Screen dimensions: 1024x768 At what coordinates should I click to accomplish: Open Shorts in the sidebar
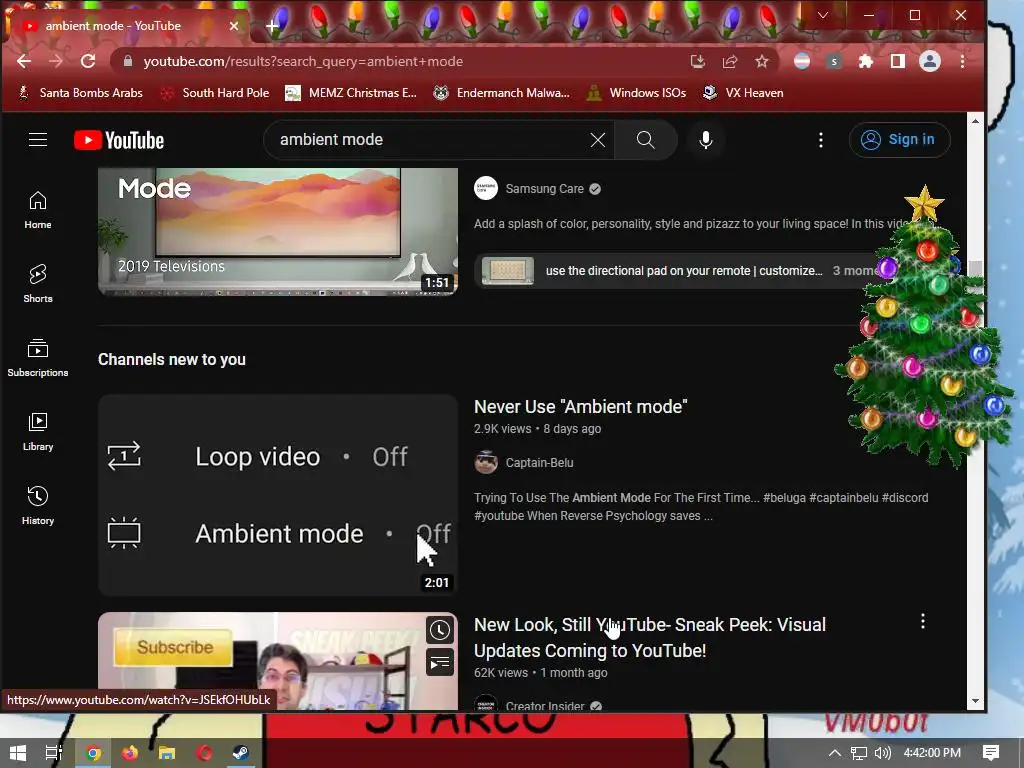38,283
